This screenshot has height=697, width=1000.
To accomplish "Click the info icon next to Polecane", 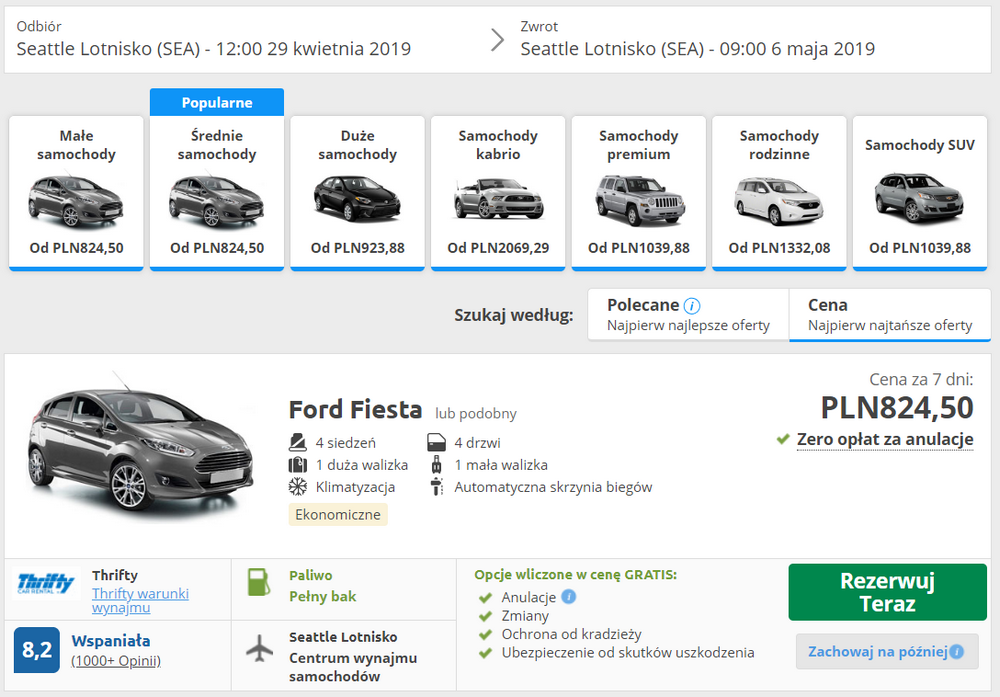I will tap(692, 306).
